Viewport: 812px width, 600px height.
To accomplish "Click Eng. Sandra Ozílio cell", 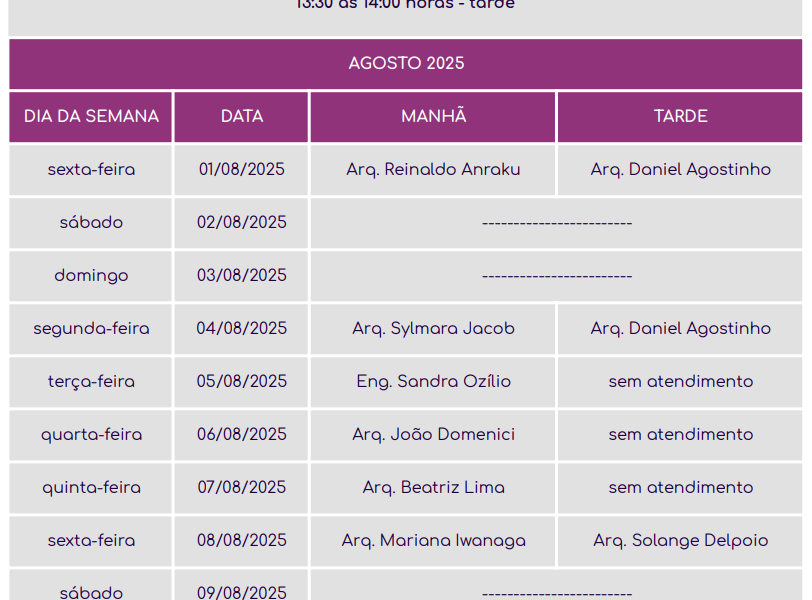I will (433, 382).
